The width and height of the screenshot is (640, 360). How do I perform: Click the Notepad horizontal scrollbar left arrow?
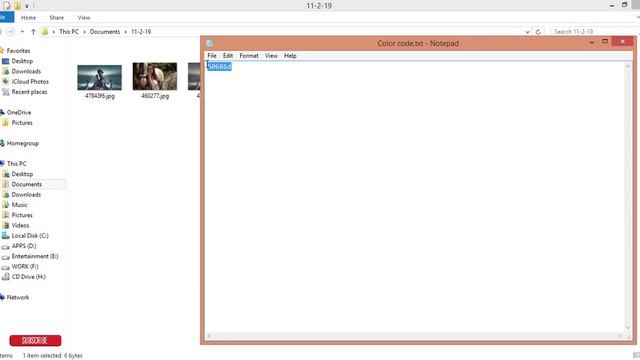coord(209,336)
